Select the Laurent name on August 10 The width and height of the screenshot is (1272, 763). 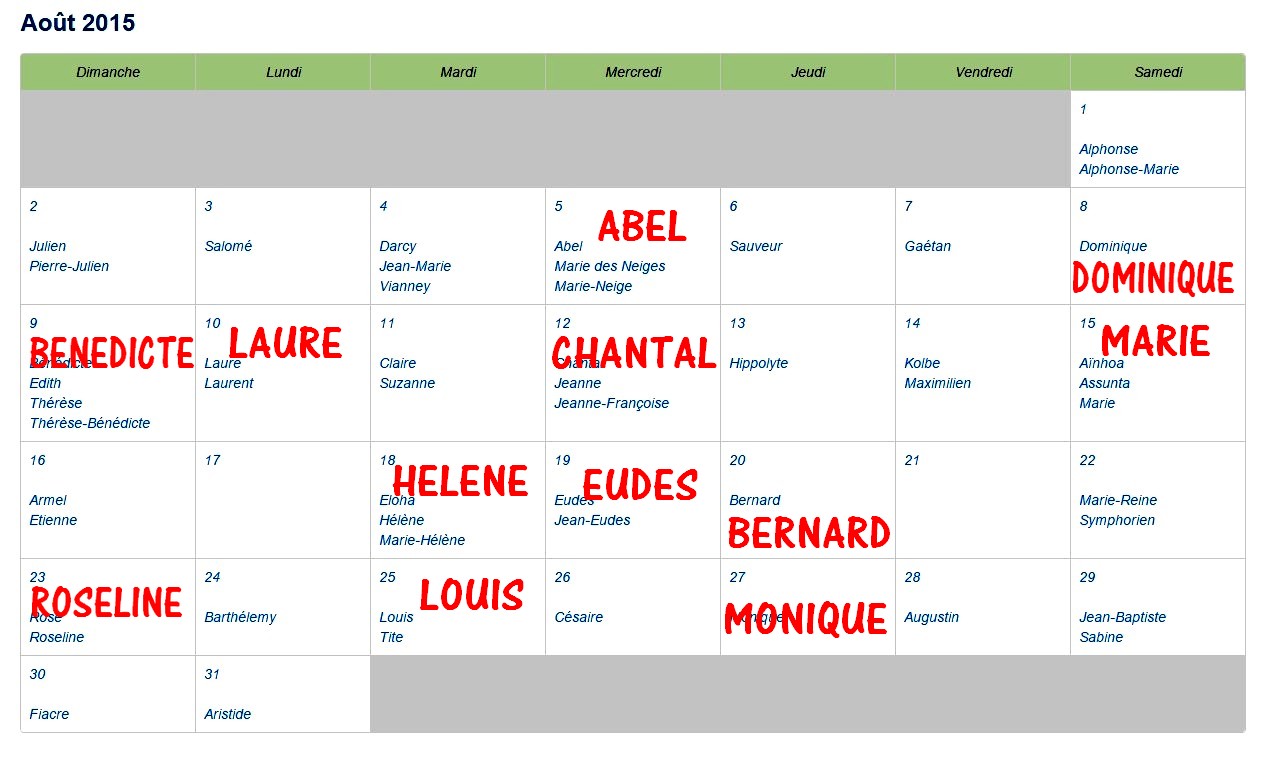[229, 383]
